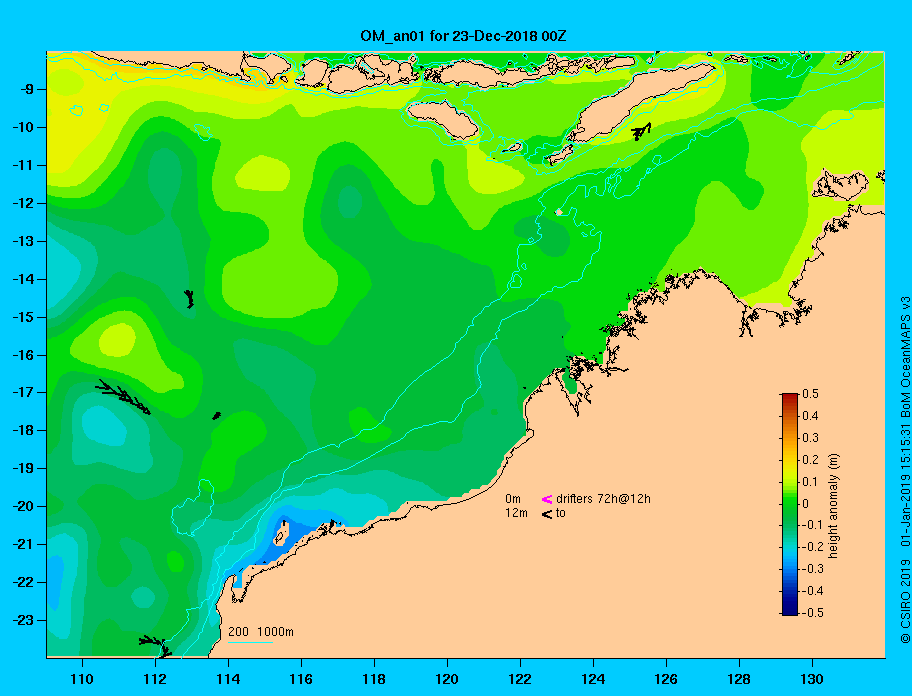Click the '0m' depth legend label
The height and width of the screenshot is (696, 912).
click(513, 499)
